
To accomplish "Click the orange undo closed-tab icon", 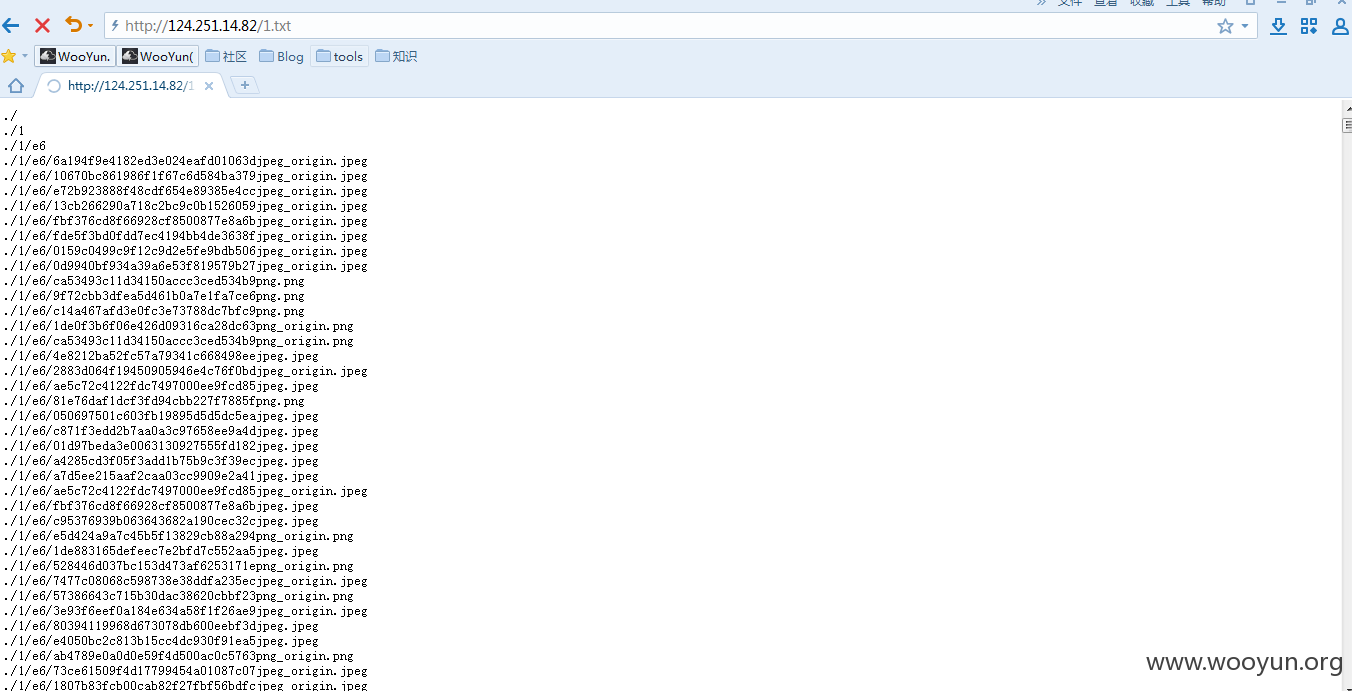I will [x=74, y=24].
